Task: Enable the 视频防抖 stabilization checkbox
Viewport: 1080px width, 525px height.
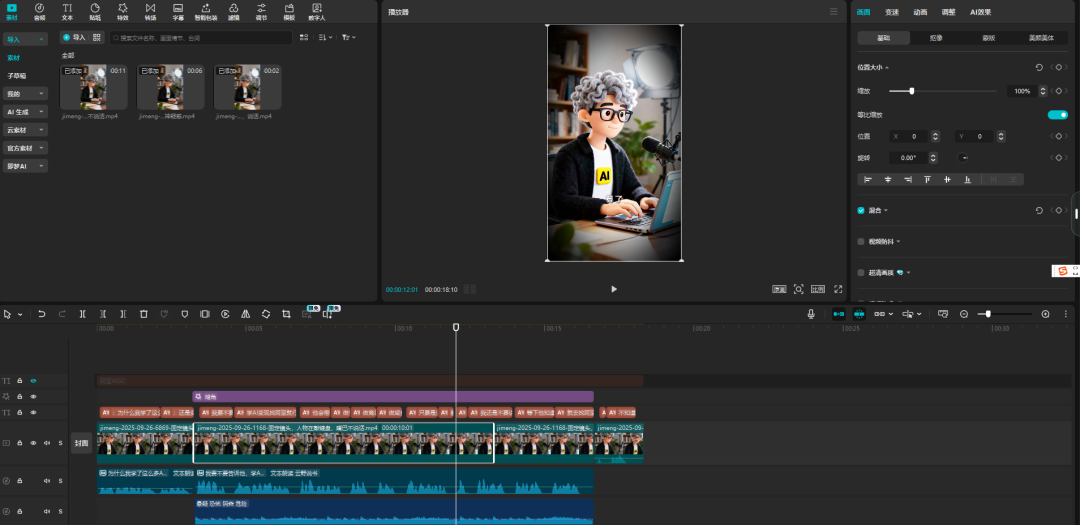Action: tap(861, 241)
